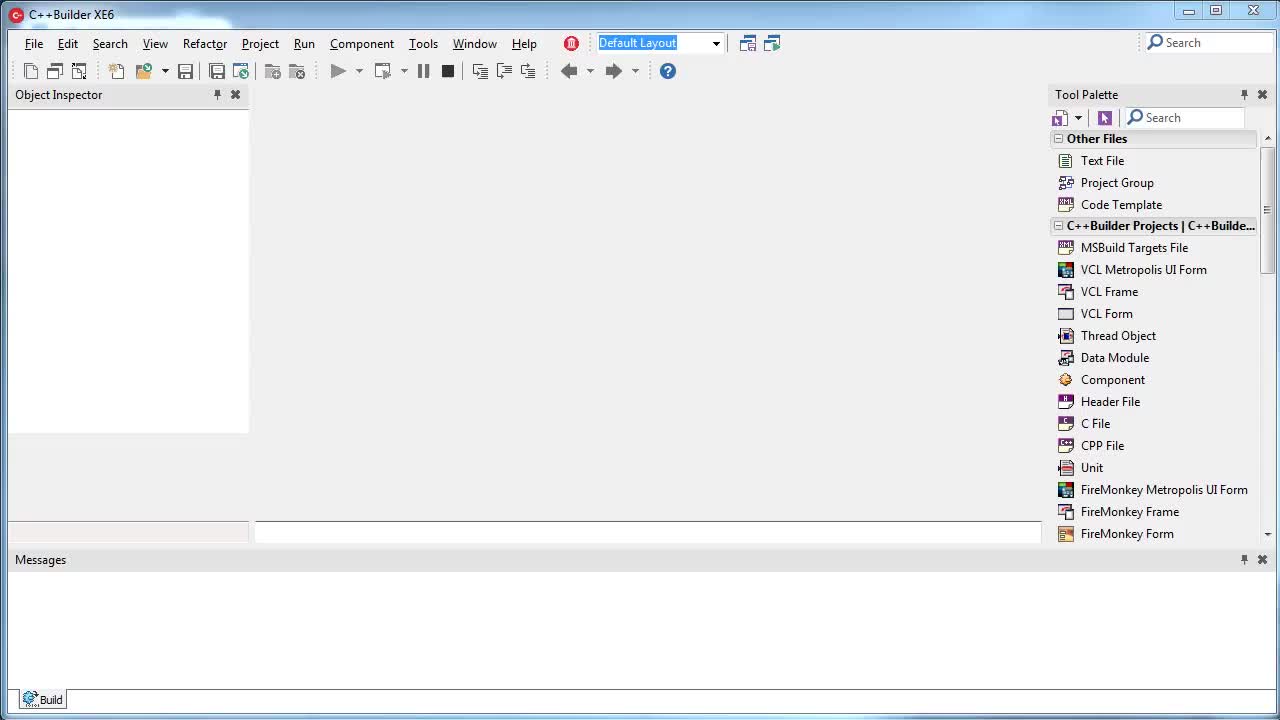Click the Back navigation arrow
This screenshot has height=720, width=1280.
[569, 71]
